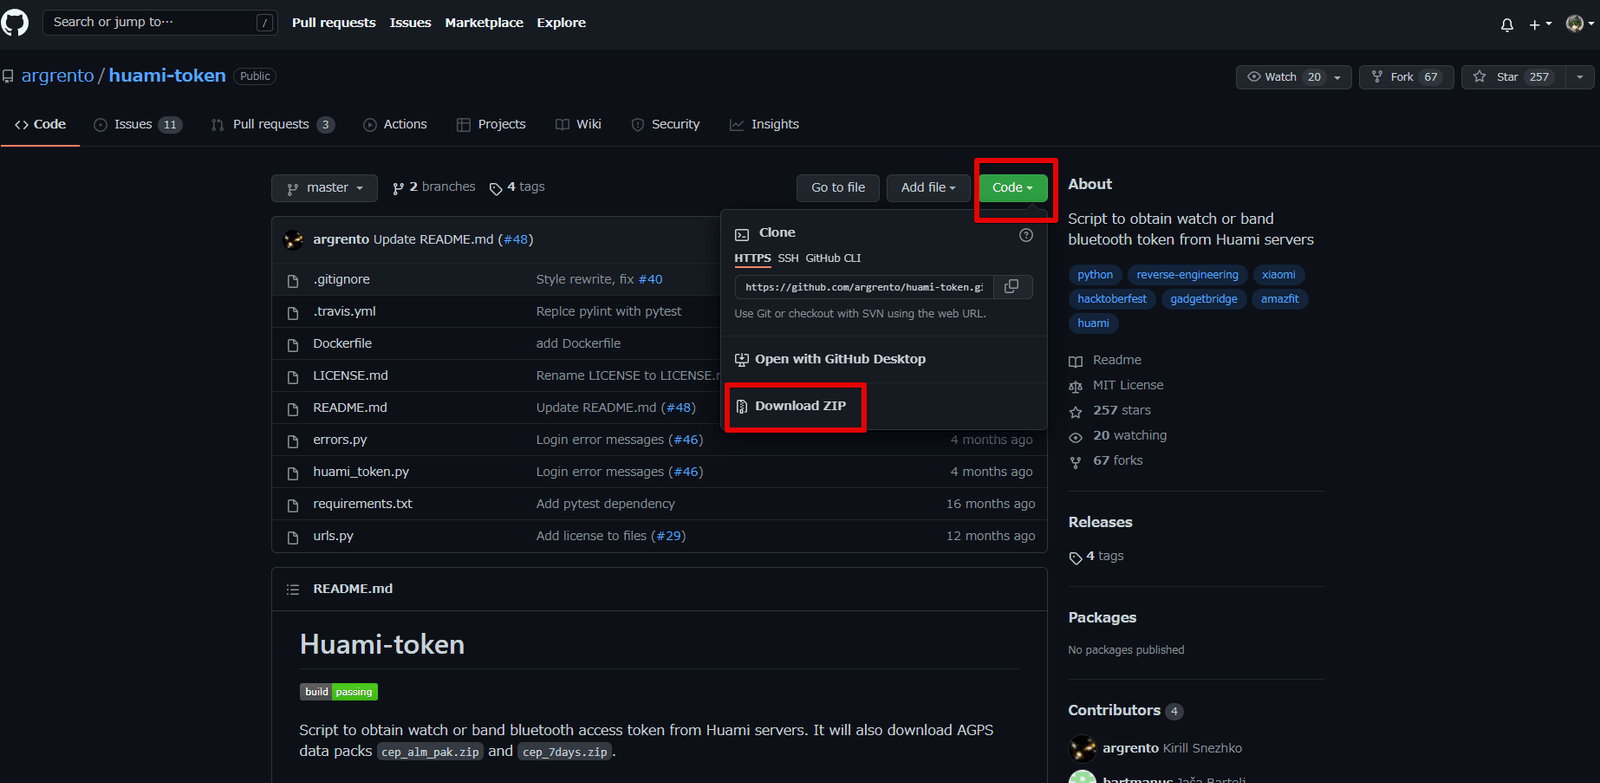Click the build passing badge
Viewport: 1600px width, 783px height.
pyautogui.click(x=339, y=692)
